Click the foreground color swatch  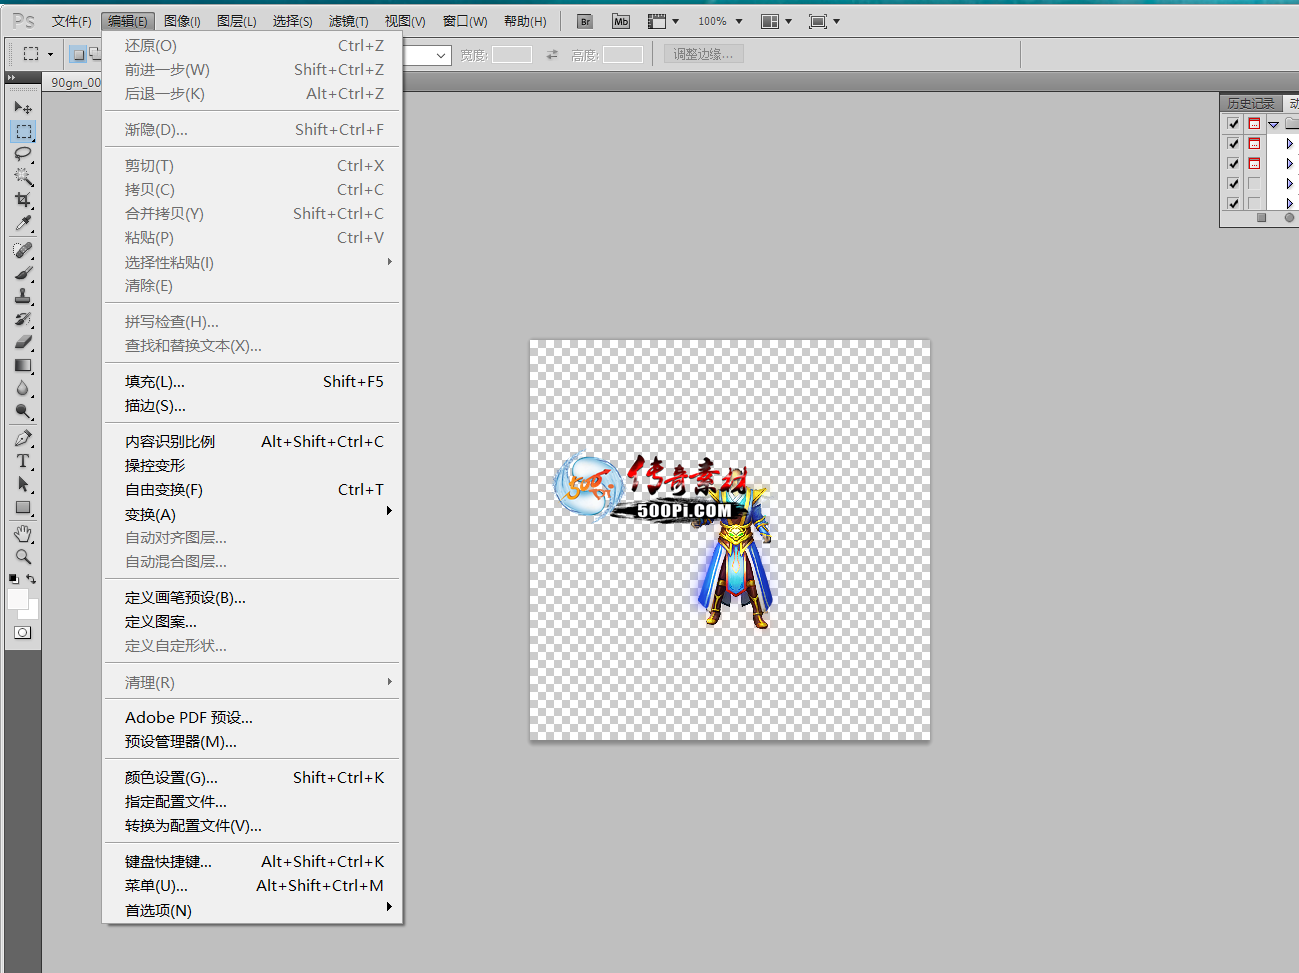pyautogui.click(x=18, y=599)
